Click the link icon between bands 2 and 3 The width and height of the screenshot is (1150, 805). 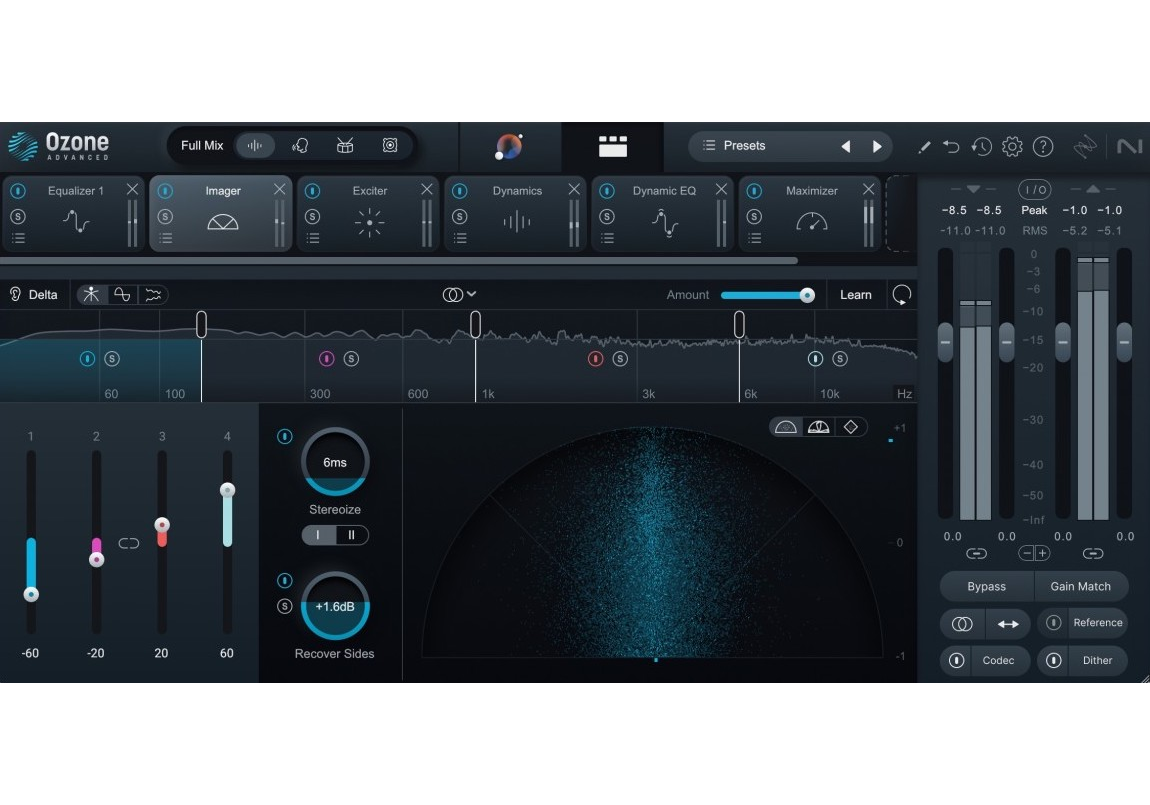[x=128, y=543]
